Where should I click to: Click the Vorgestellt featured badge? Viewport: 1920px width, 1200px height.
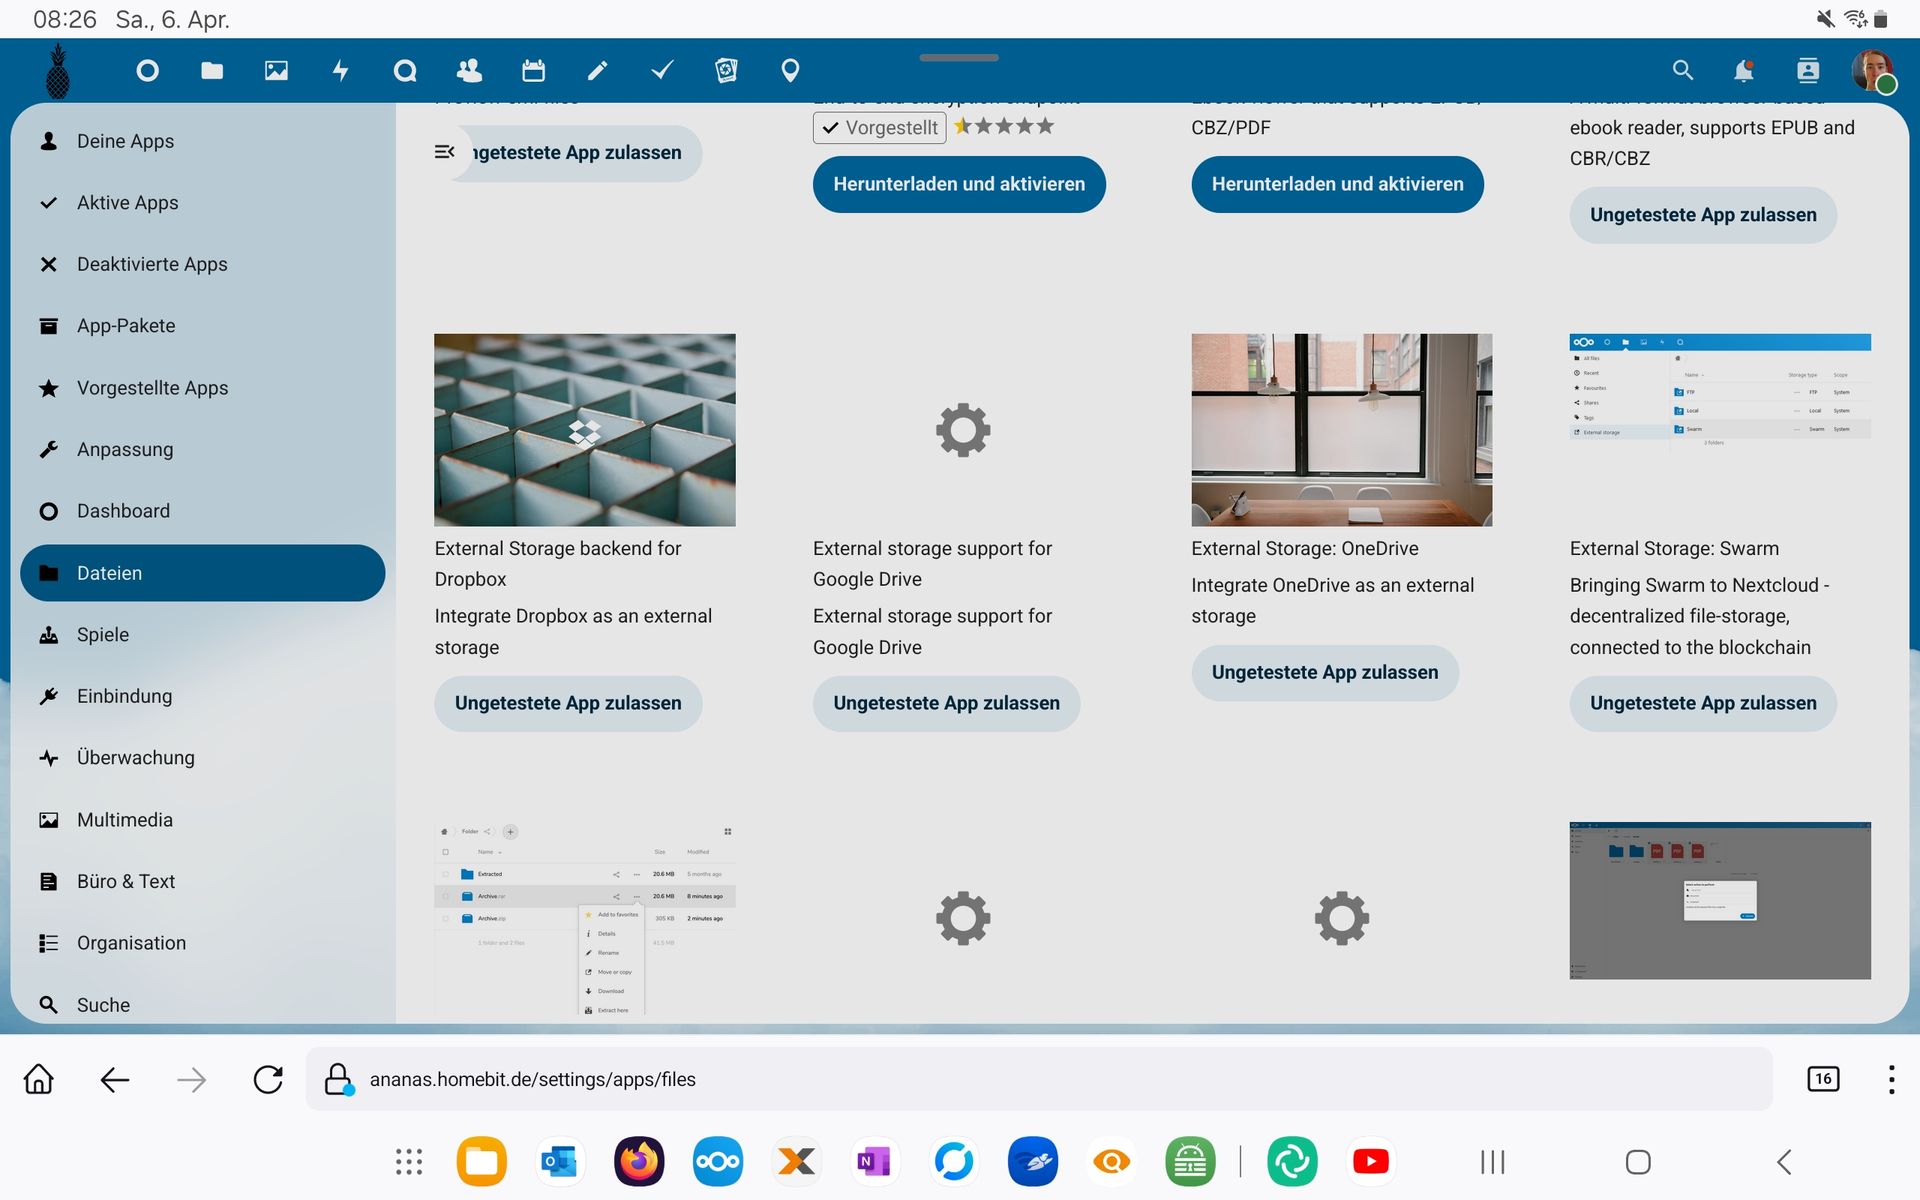(880, 128)
